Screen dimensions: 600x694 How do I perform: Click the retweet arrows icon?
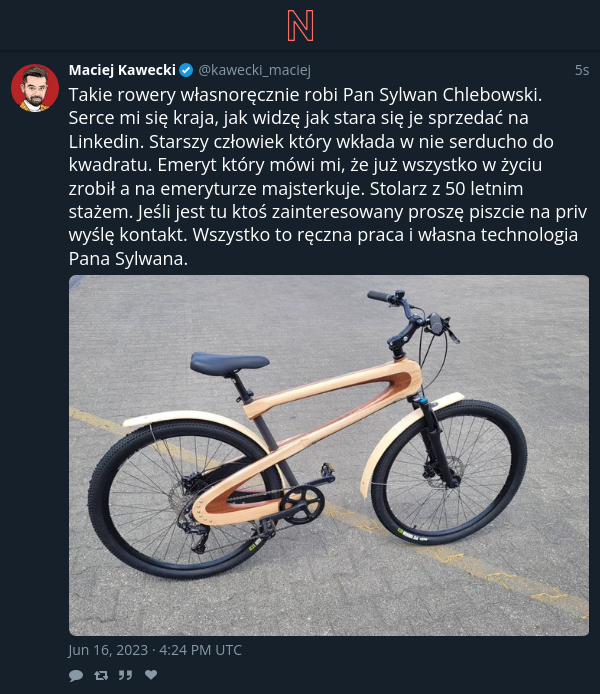coord(101,675)
